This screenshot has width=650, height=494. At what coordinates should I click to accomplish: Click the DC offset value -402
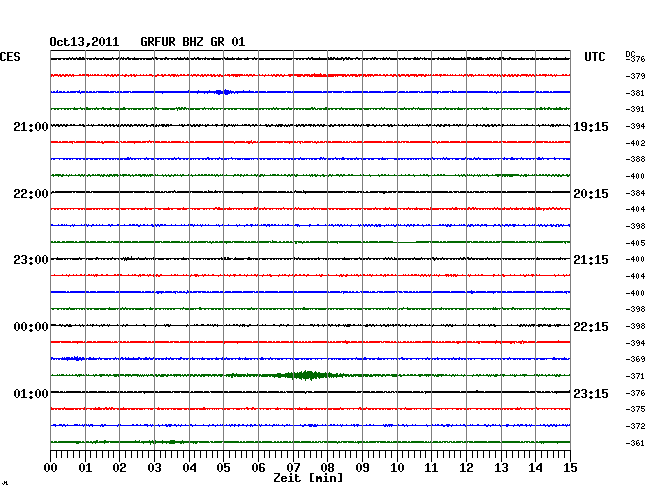(x=635, y=143)
